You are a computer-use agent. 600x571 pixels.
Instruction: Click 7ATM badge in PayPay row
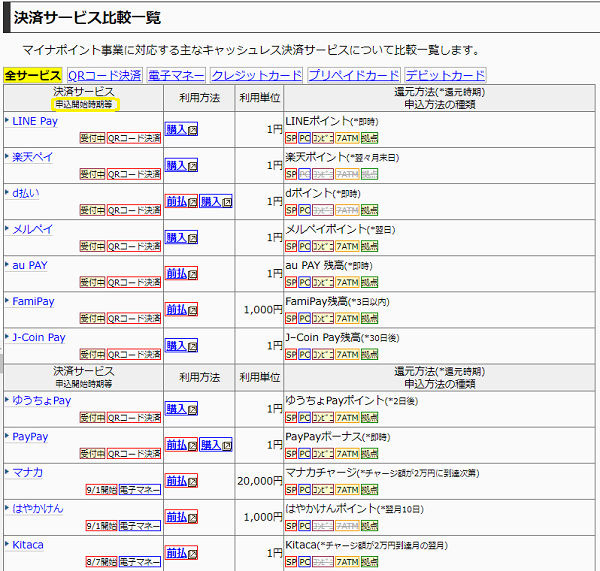347,454
